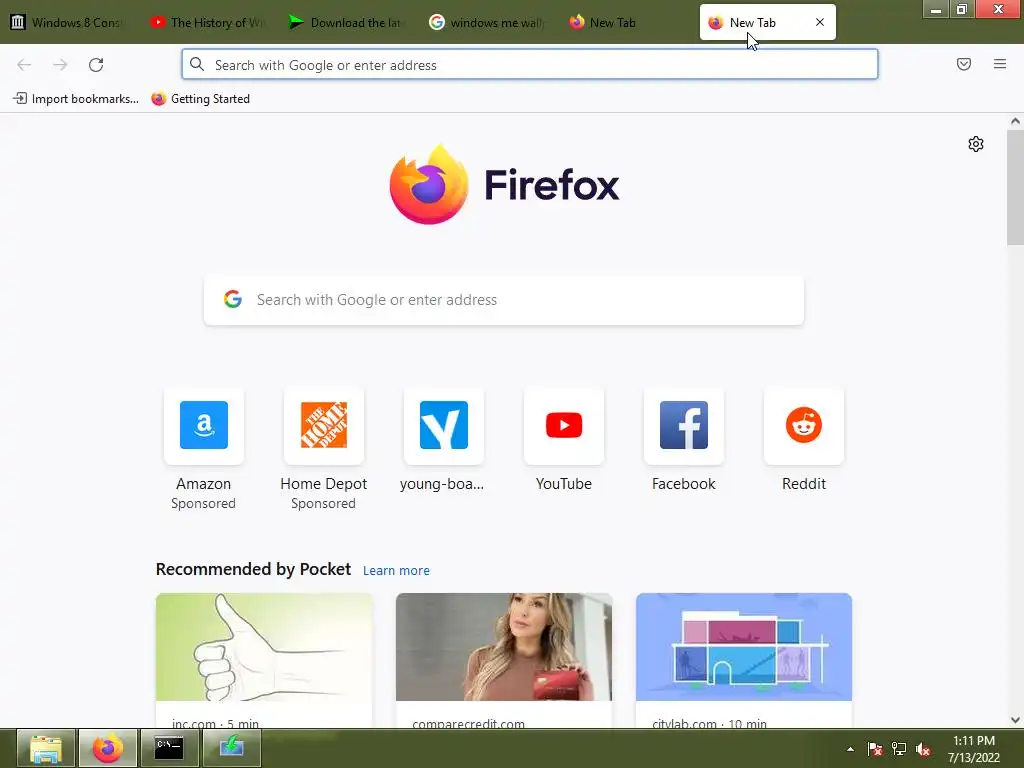The width and height of the screenshot is (1024, 768).
Task: Open the Save to Pocket button
Action: point(964,64)
